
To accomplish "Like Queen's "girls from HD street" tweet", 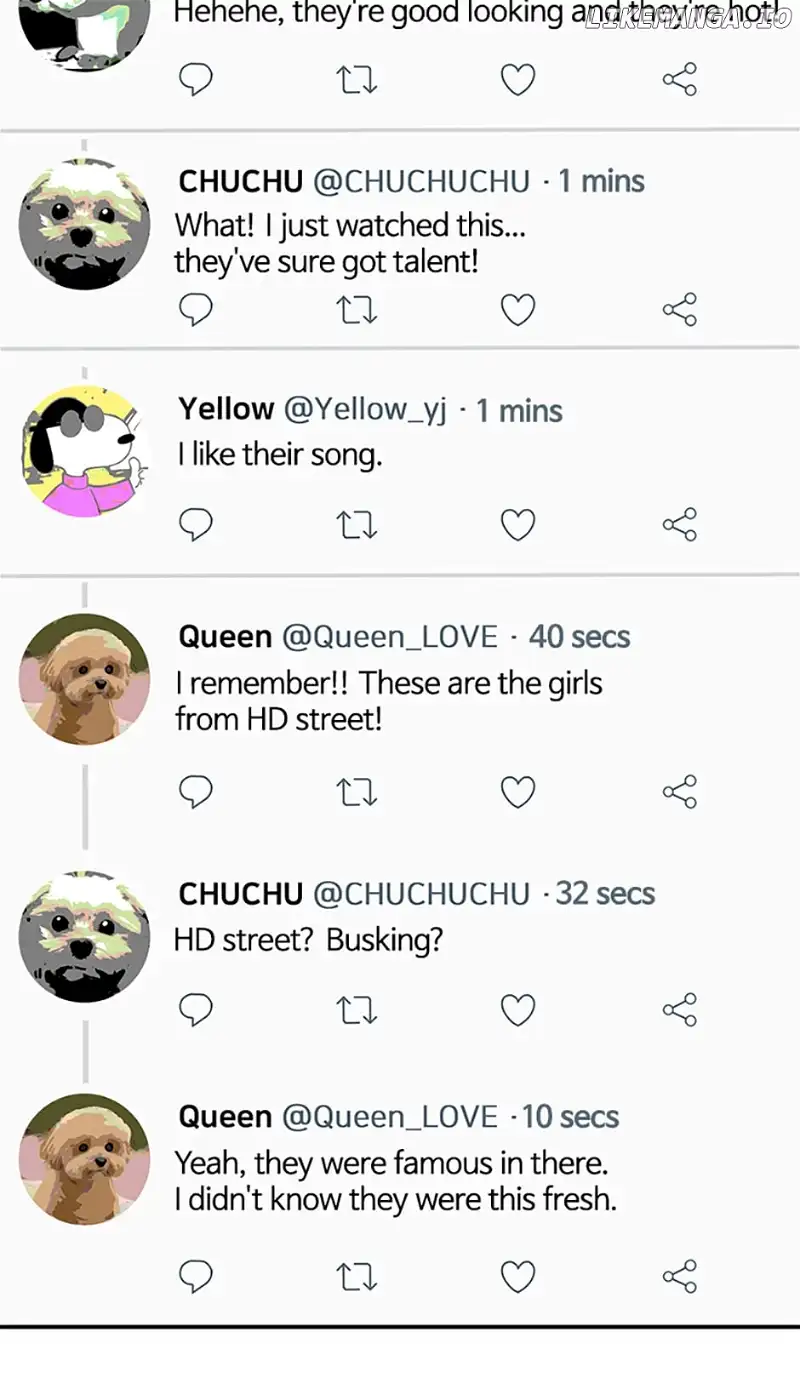I will coord(517,793).
